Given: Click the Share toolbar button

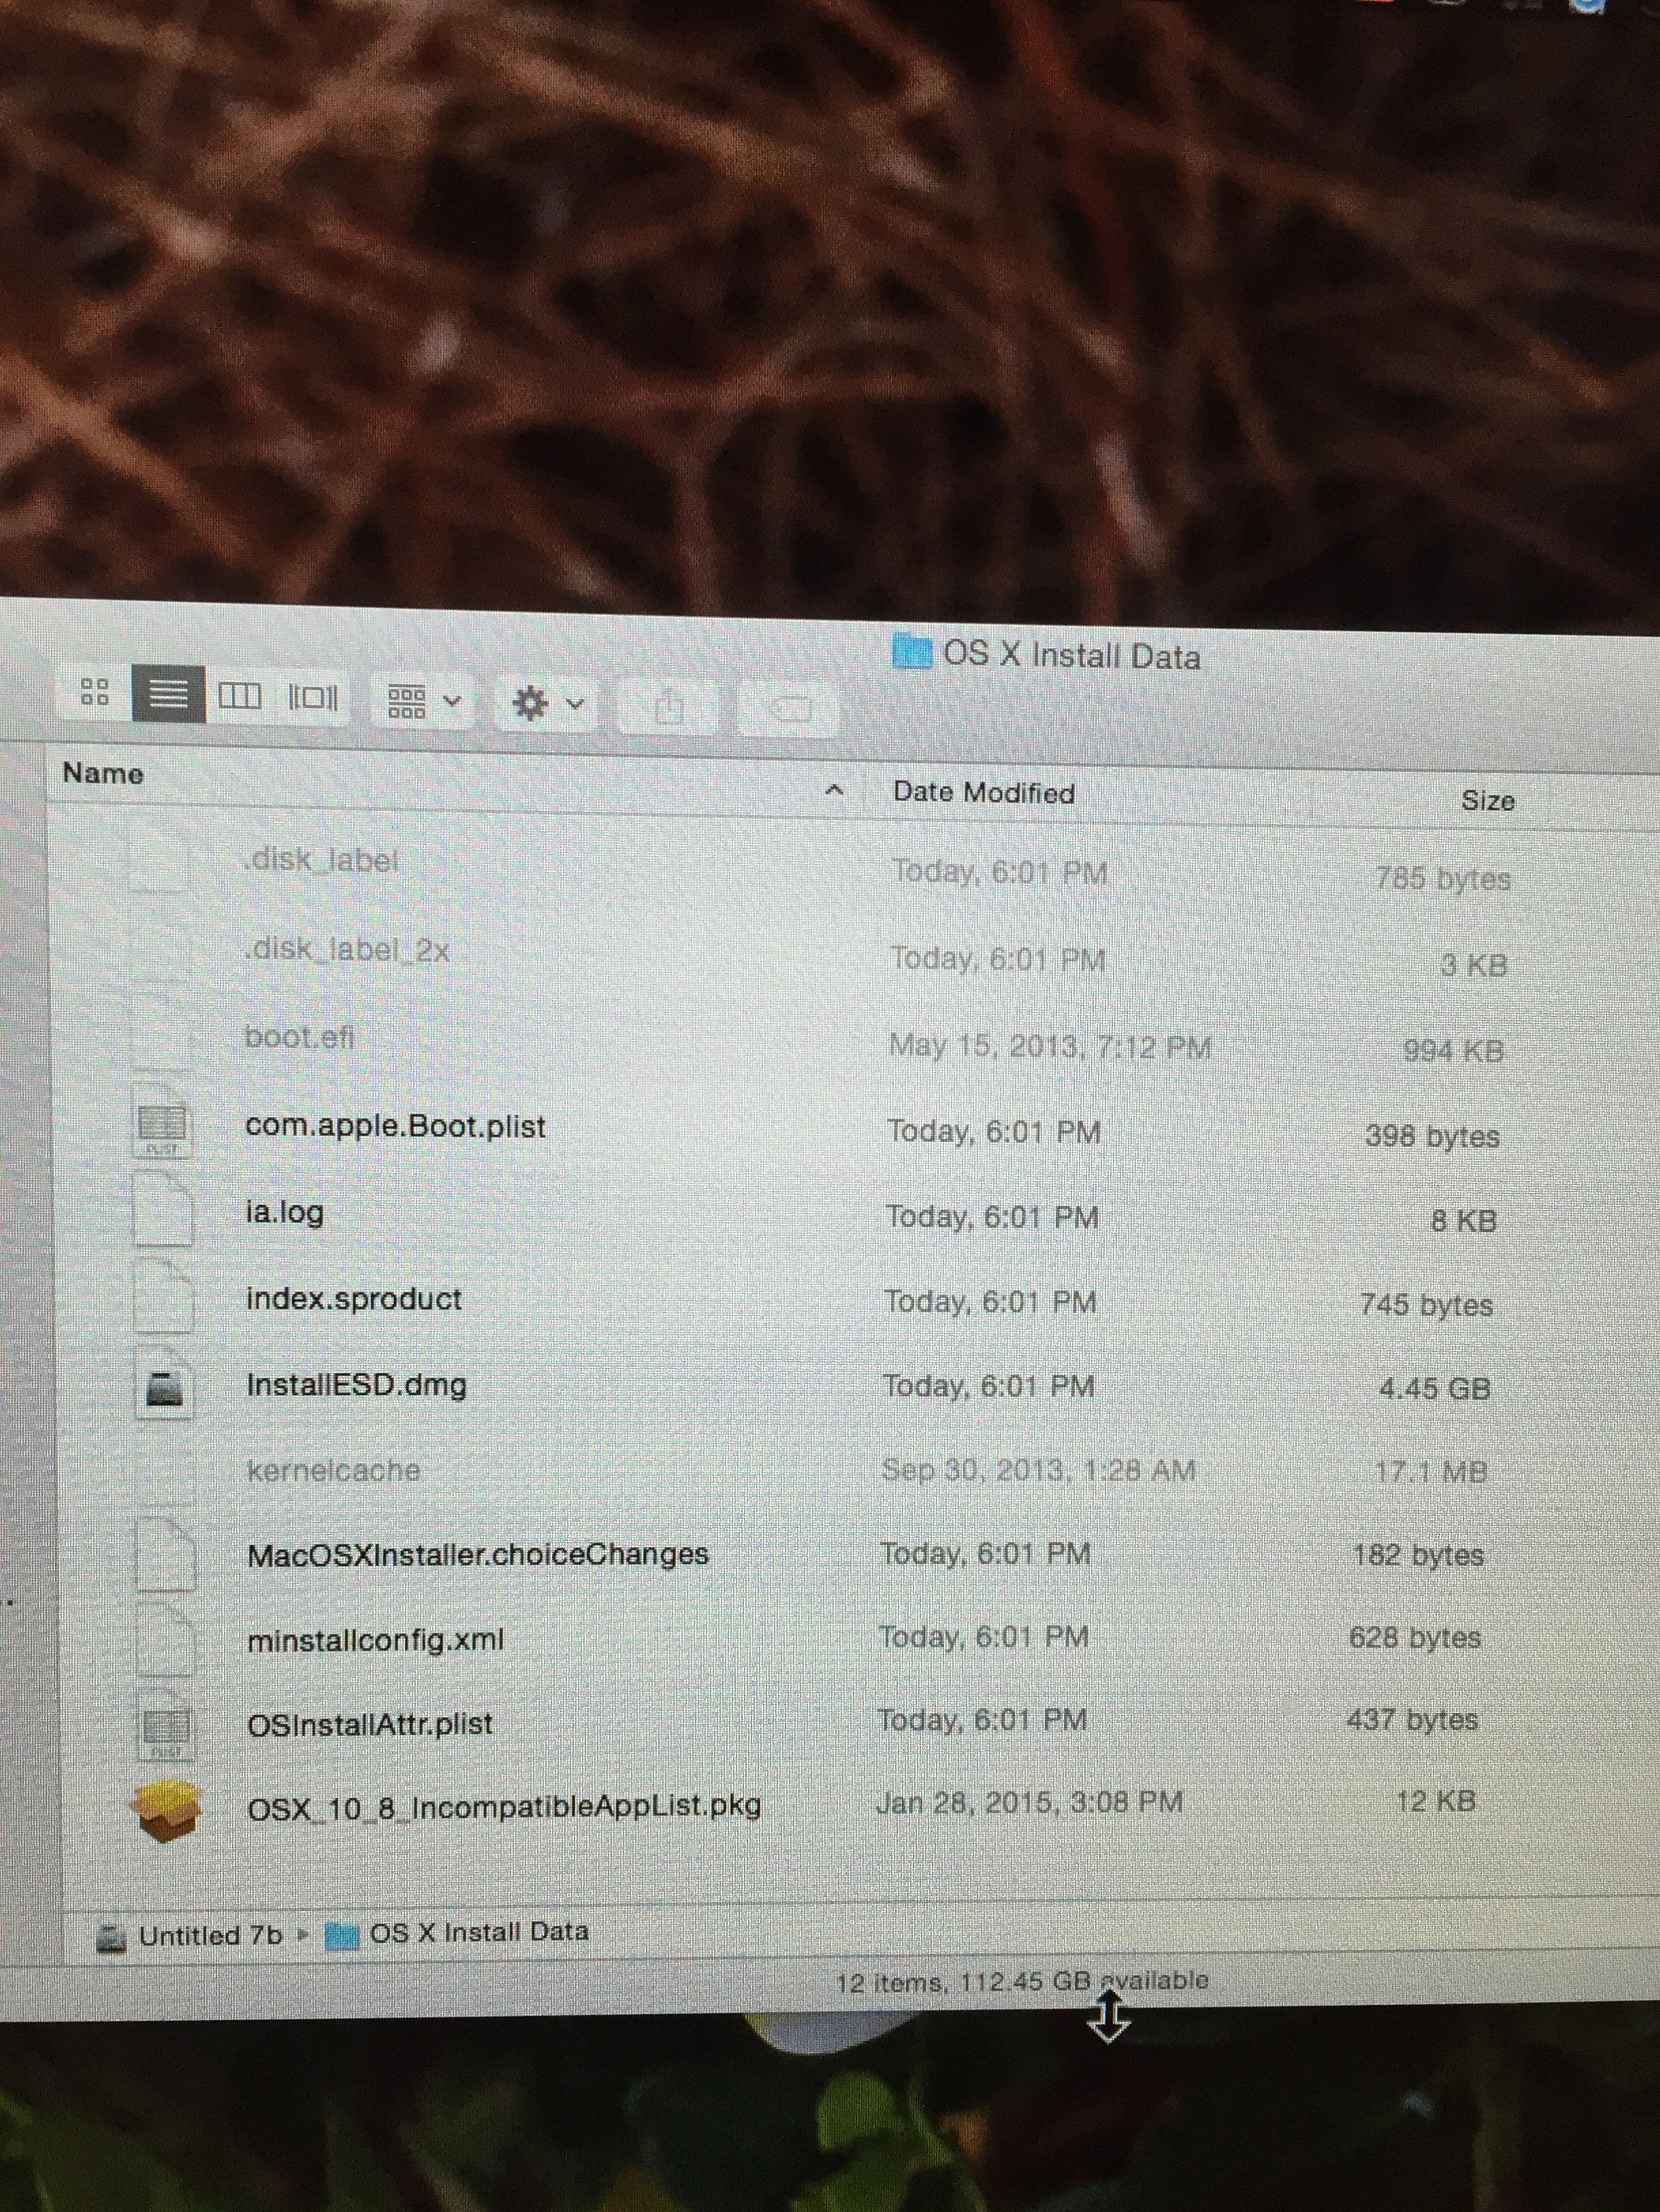Looking at the screenshot, I should tap(669, 708).
